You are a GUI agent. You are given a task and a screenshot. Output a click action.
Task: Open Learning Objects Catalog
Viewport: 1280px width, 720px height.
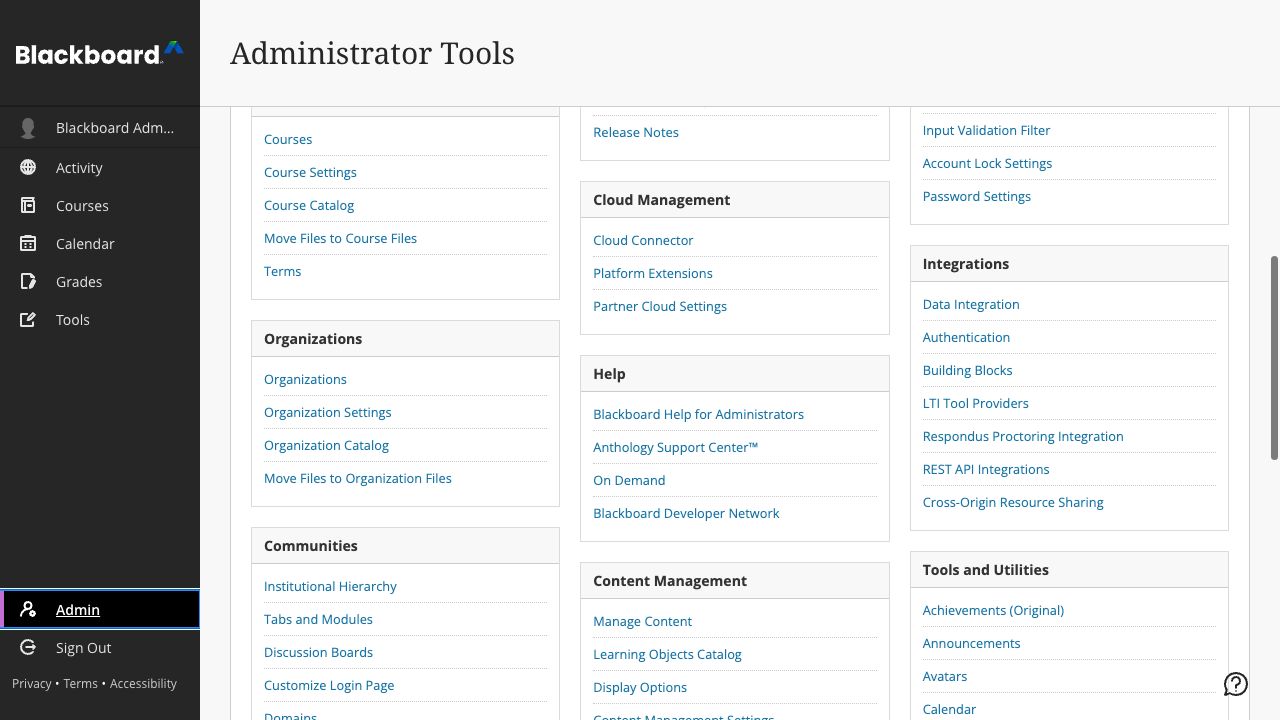point(667,654)
